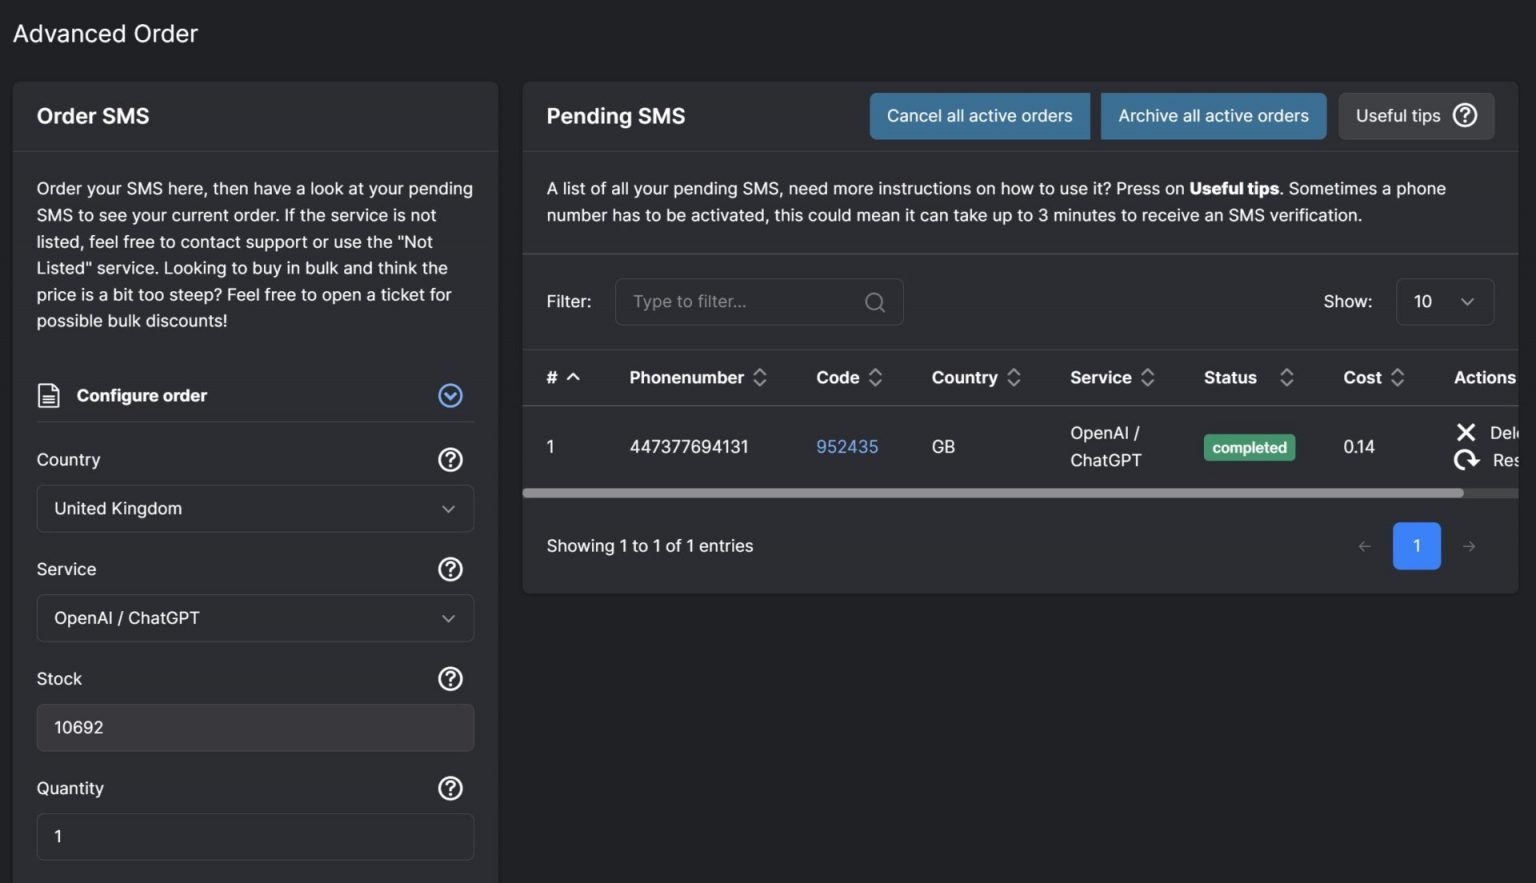The height and width of the screenshot is (883, 1536).
Task: Collapse the Configure order section chevron
Action: tap(450, 396)
